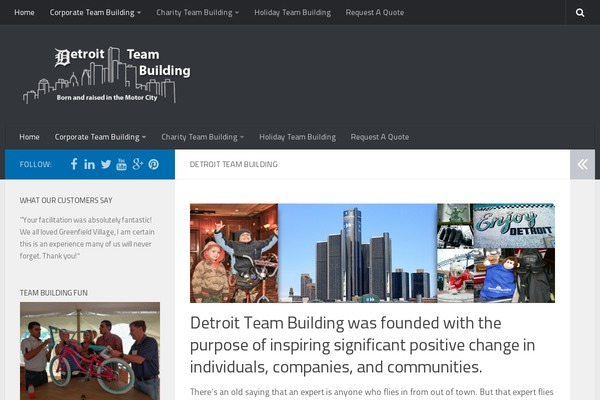
Task: Expand Charity Team Building in top bar
Action: pos(197,13)
